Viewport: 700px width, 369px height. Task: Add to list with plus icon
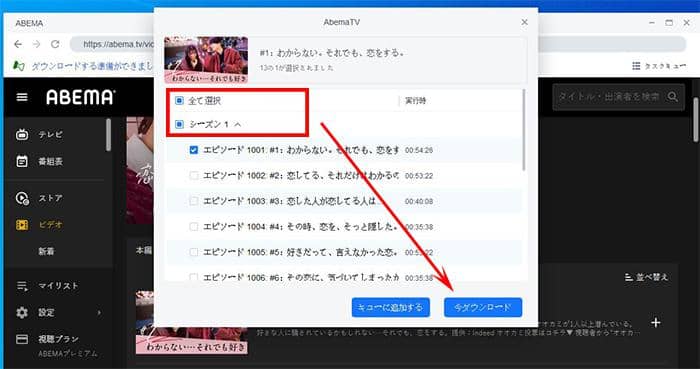click(x=655, y=322)
